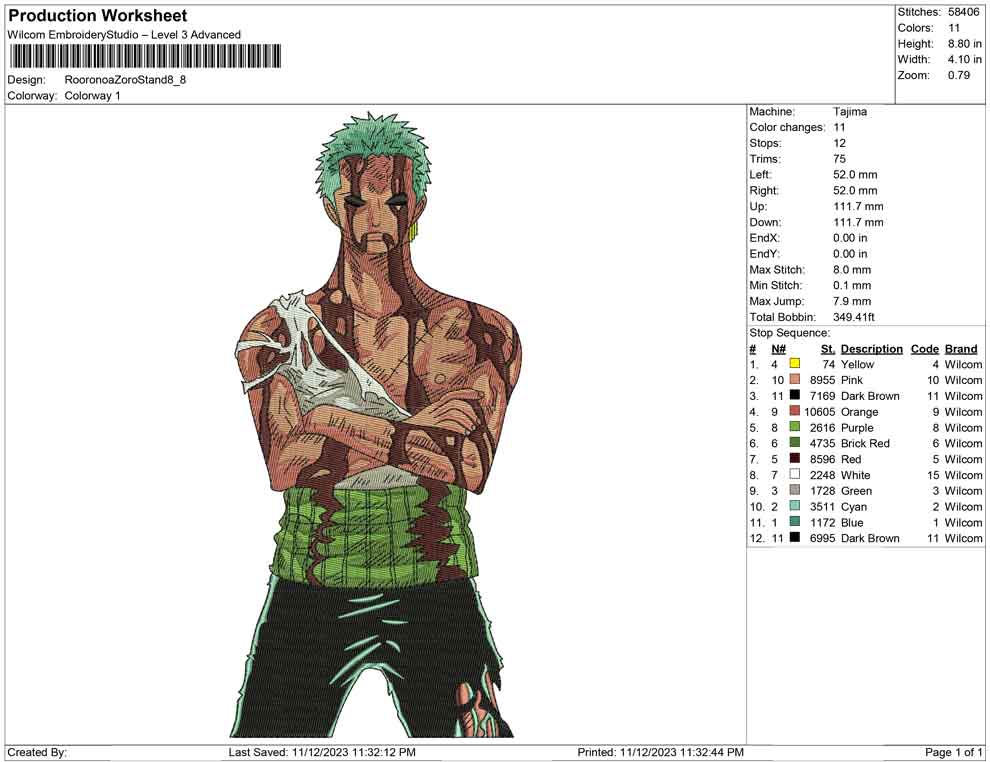This screenshot has height=762, width=990.
Task: Sort by the Description column header
Action: 872,348
